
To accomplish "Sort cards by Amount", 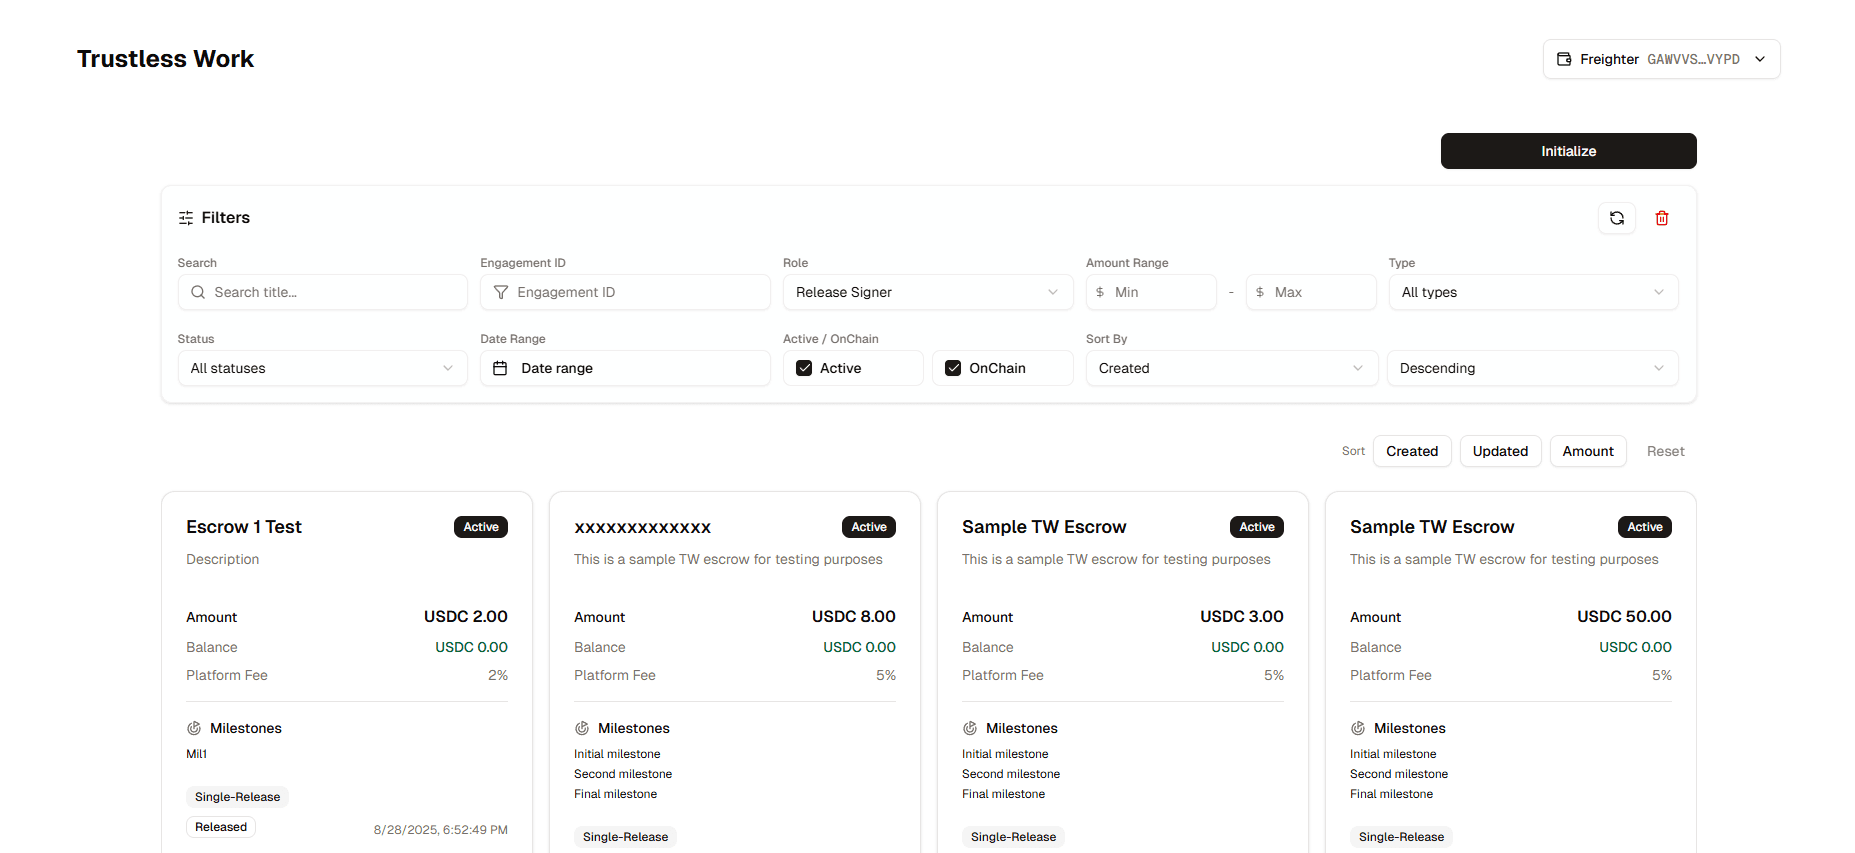I will point(1588,451).
